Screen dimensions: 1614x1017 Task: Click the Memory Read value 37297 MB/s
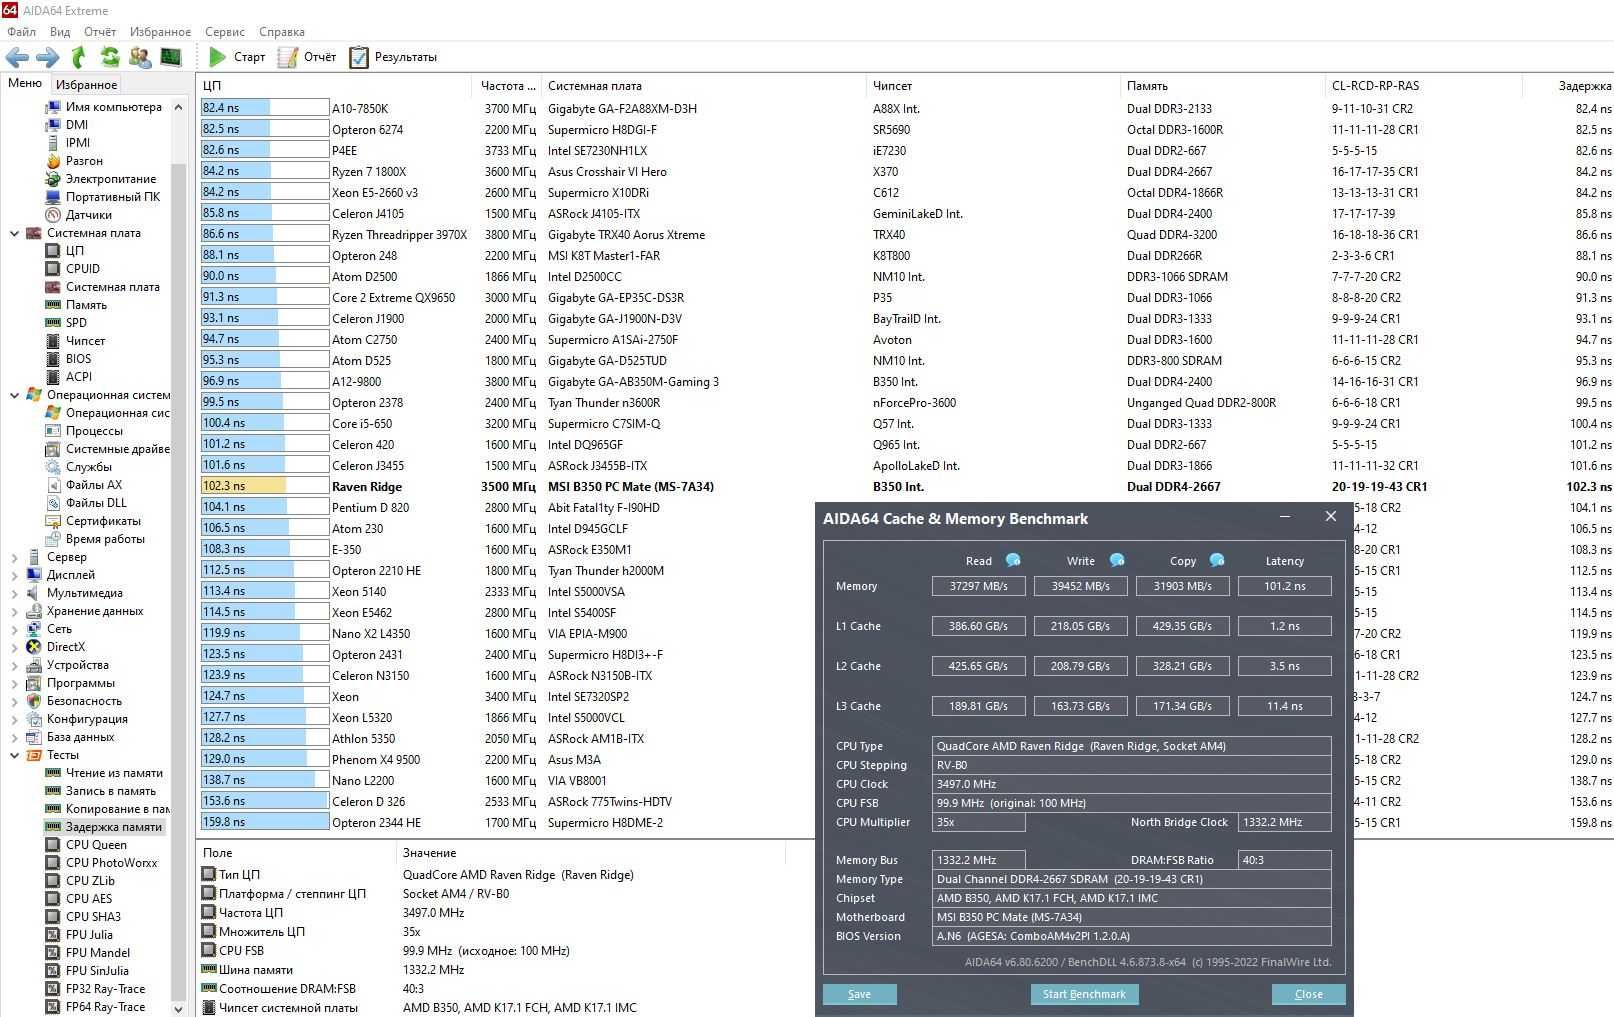(978, 586)
